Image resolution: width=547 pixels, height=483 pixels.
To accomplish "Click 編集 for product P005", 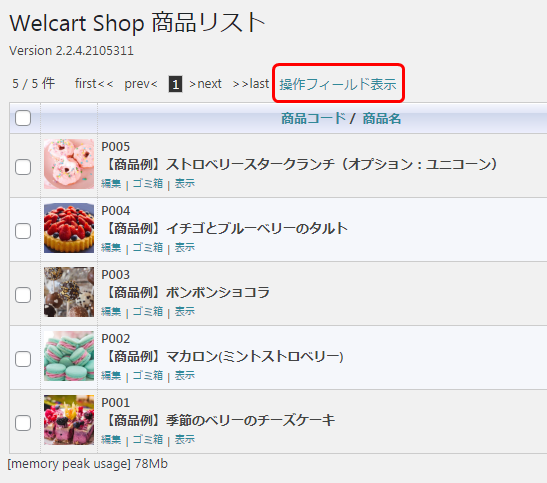I will 111,183.
